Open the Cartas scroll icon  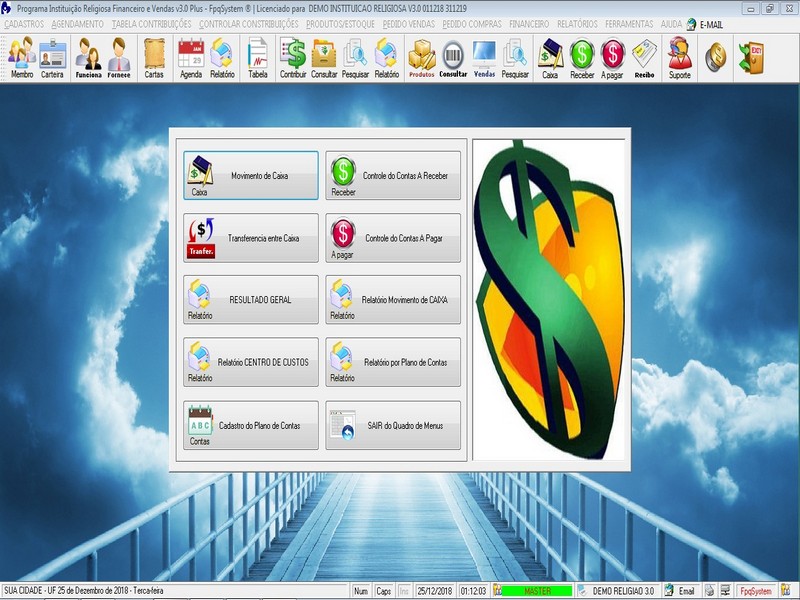click(154, 58)
